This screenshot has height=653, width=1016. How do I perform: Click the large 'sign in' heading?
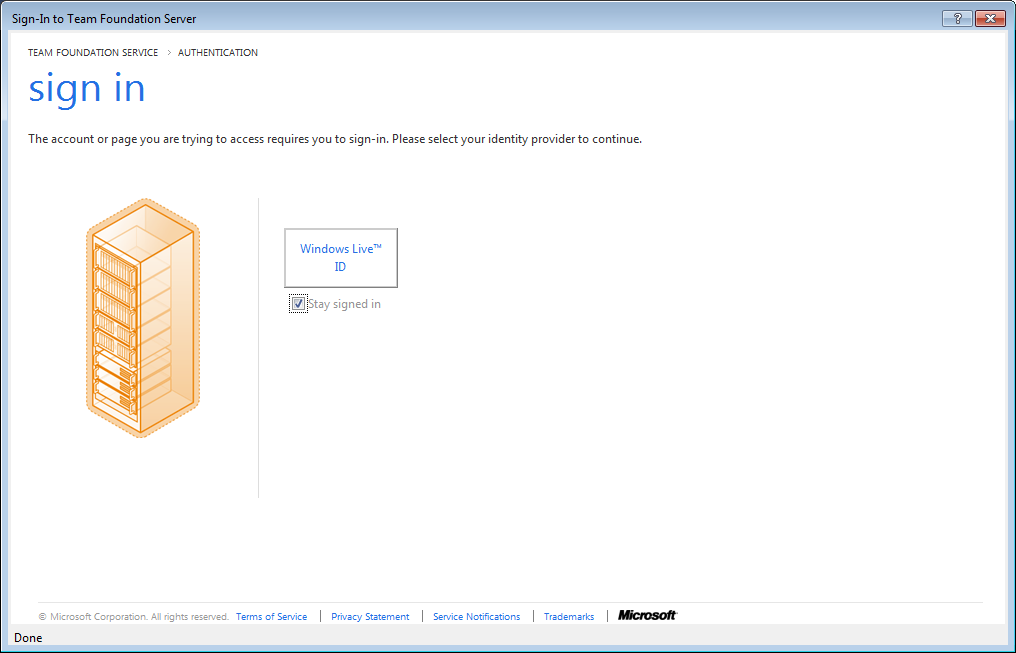click(87, 89)
